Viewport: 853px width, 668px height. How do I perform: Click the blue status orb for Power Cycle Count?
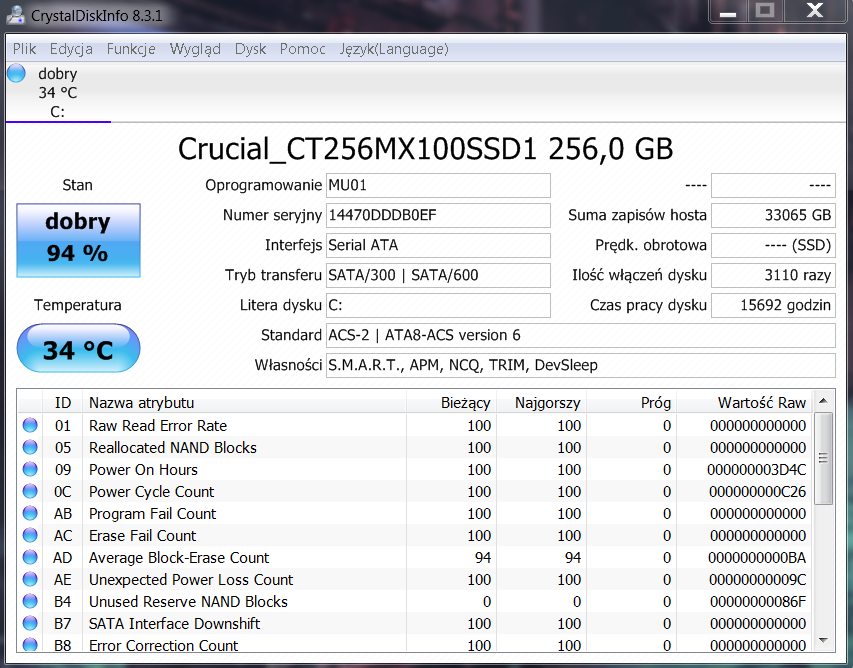pos(30,491)
